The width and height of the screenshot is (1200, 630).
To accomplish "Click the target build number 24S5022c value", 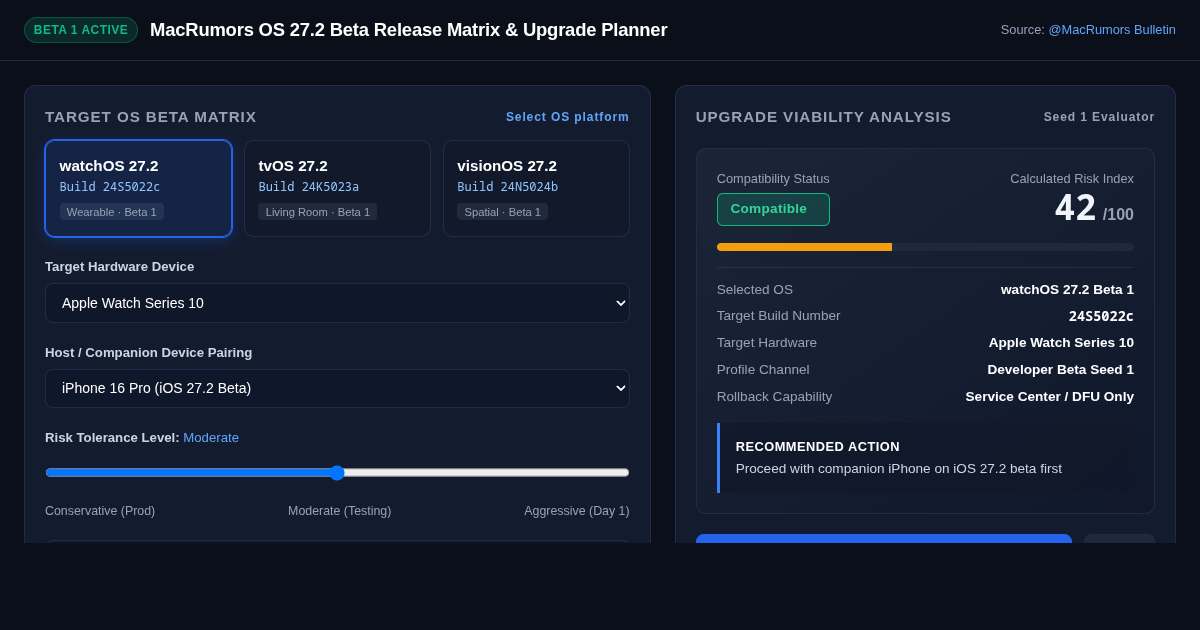I will 1101,316.
